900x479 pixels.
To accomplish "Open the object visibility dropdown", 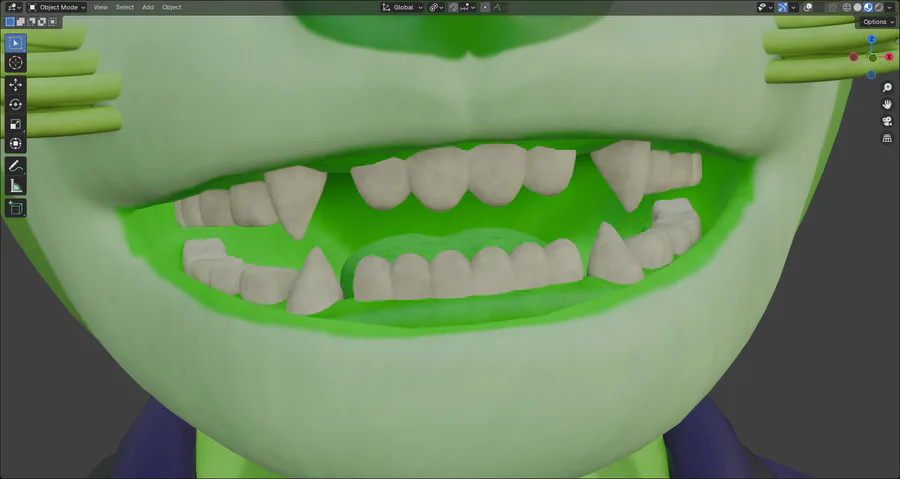I will coord(765,7).
